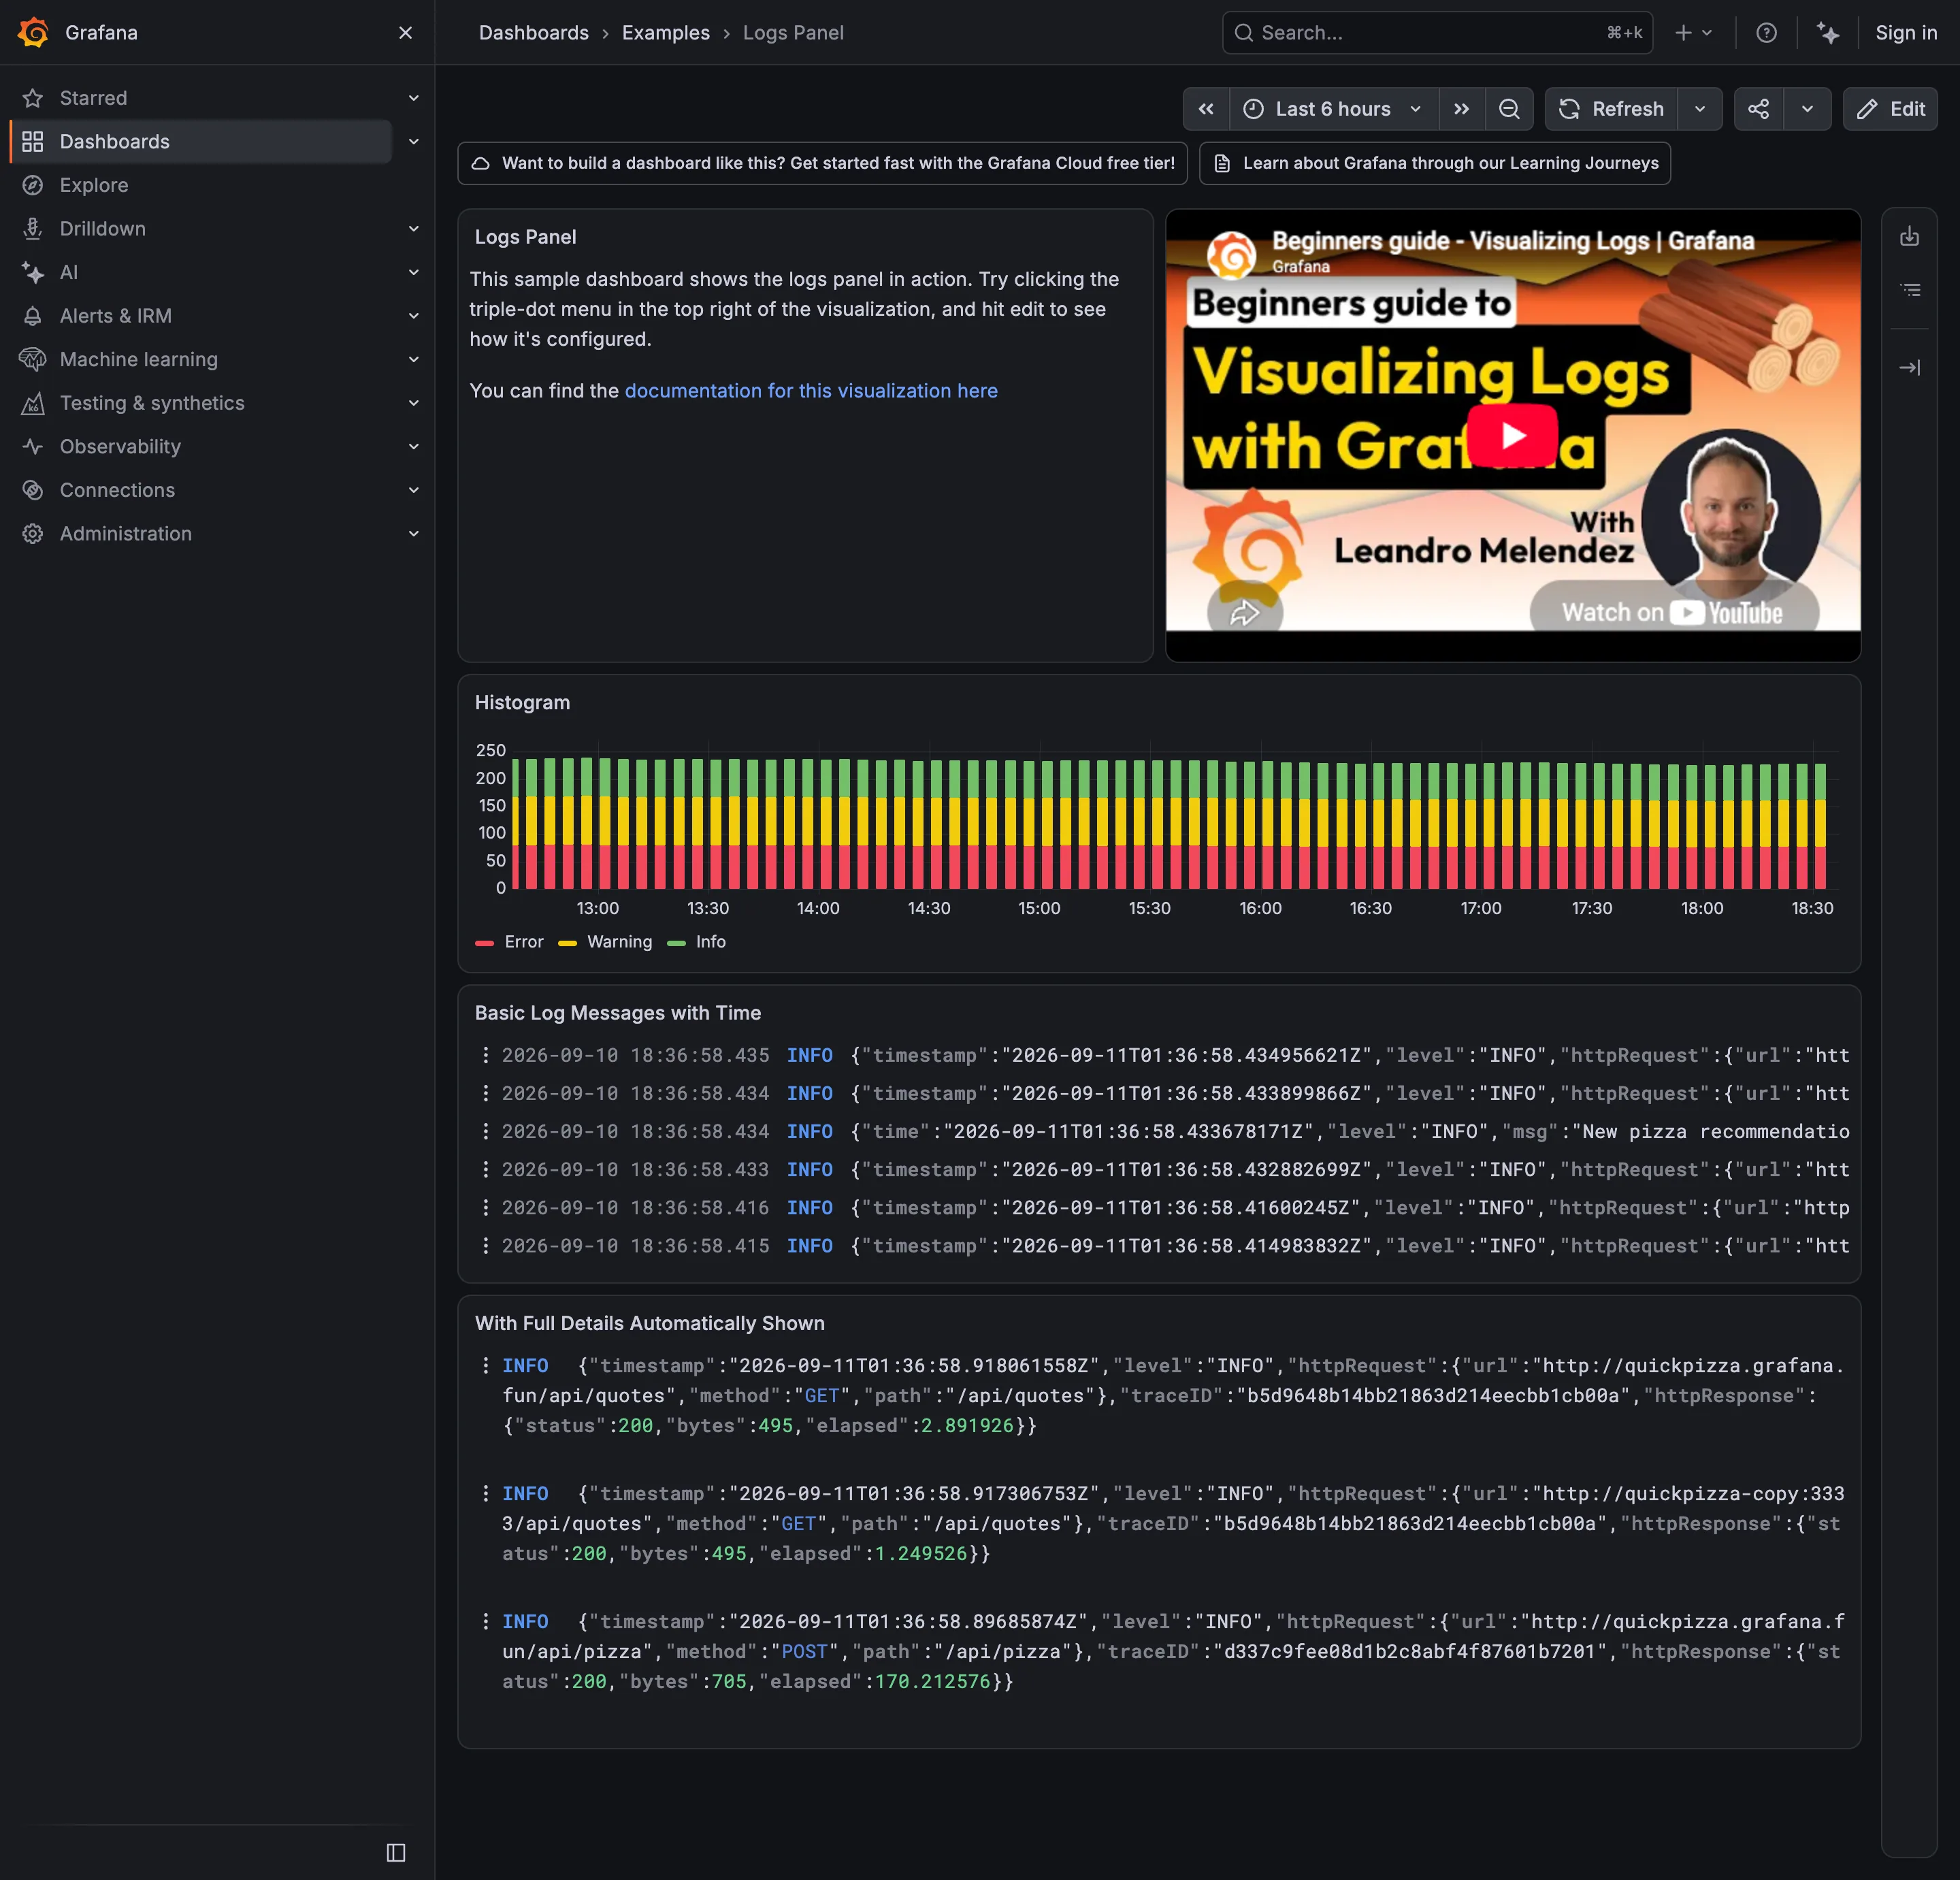Screen dimensions: 1960x1880
Task: Open Alerts & IRM menu item
Action: pyautogui.click(x=115, y=316)
